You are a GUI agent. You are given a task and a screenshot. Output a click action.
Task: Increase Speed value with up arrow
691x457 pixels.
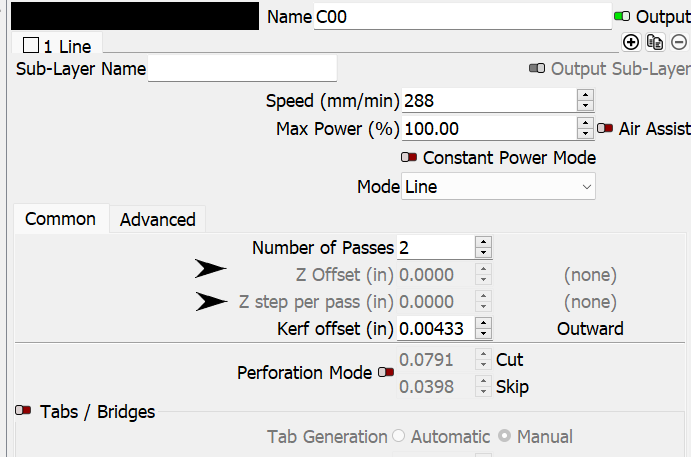(585, 95)
